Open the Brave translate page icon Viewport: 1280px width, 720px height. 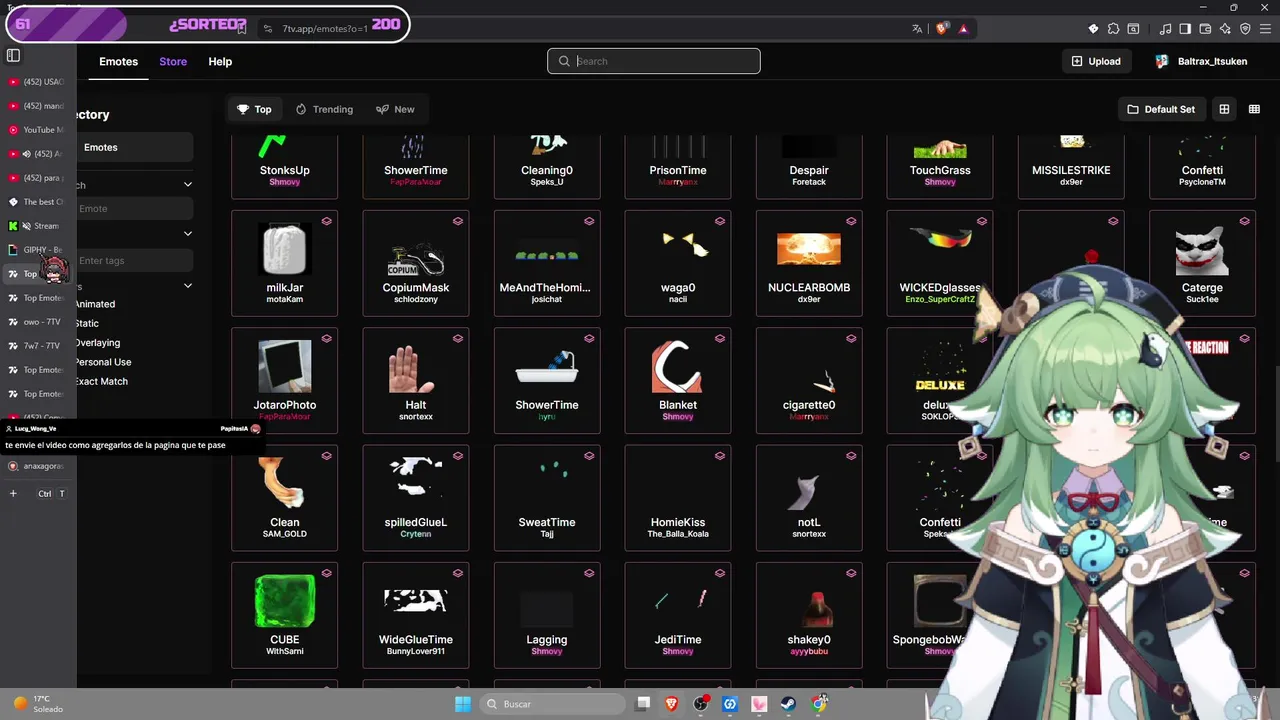point(917,29)
